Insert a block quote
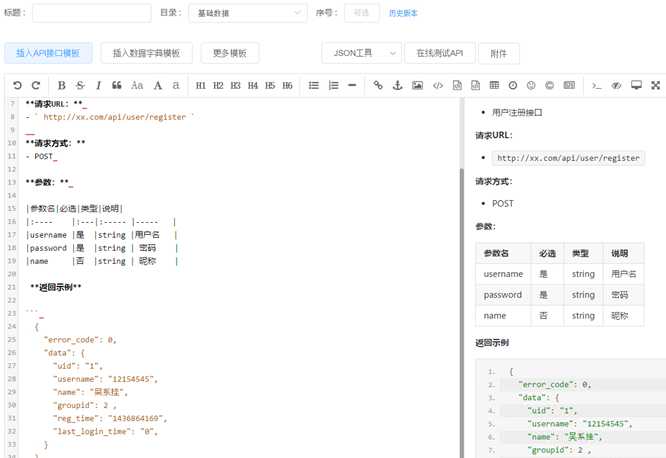This screenshot has width=666, height=458. (117, 85)
